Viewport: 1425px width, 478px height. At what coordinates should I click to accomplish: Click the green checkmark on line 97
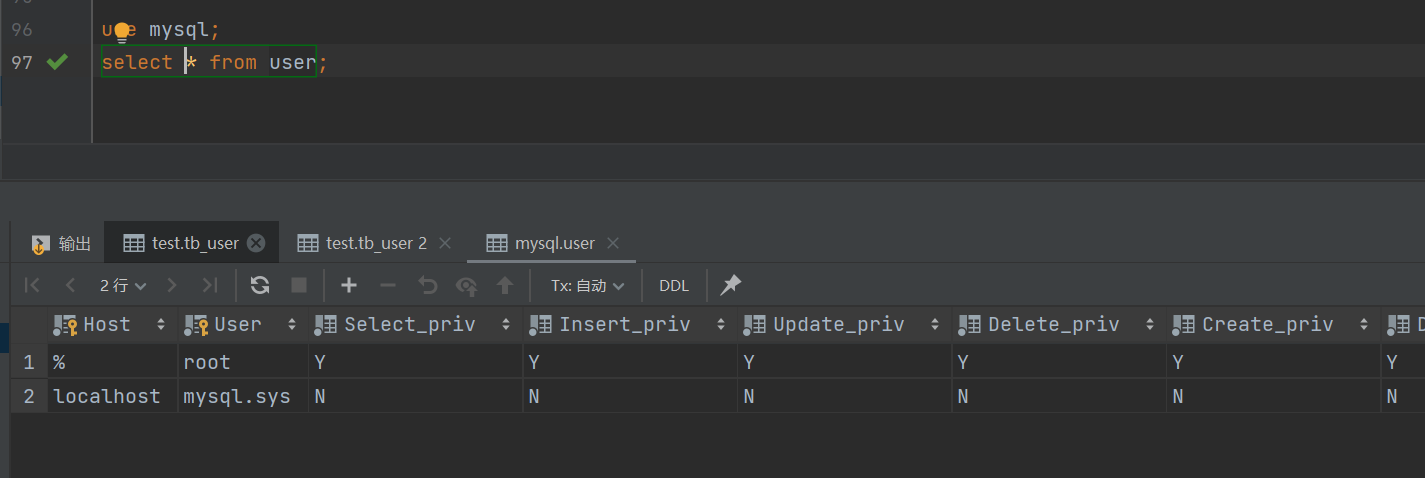click(x=57, y=62)
